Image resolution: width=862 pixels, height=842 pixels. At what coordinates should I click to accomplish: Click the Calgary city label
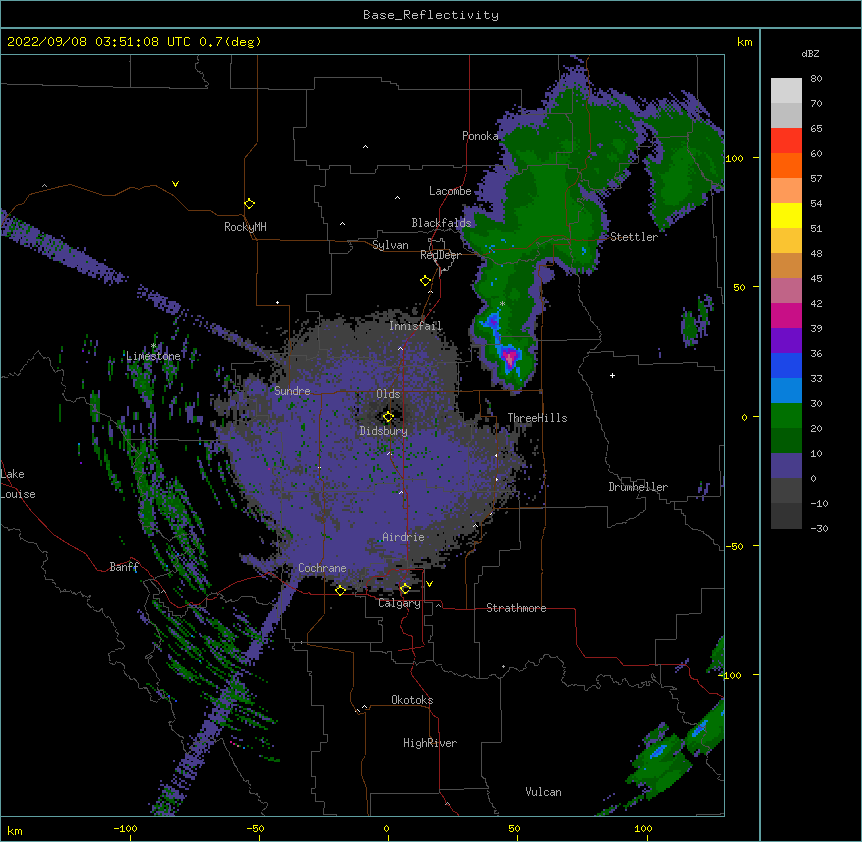click(x=399, y=603)
